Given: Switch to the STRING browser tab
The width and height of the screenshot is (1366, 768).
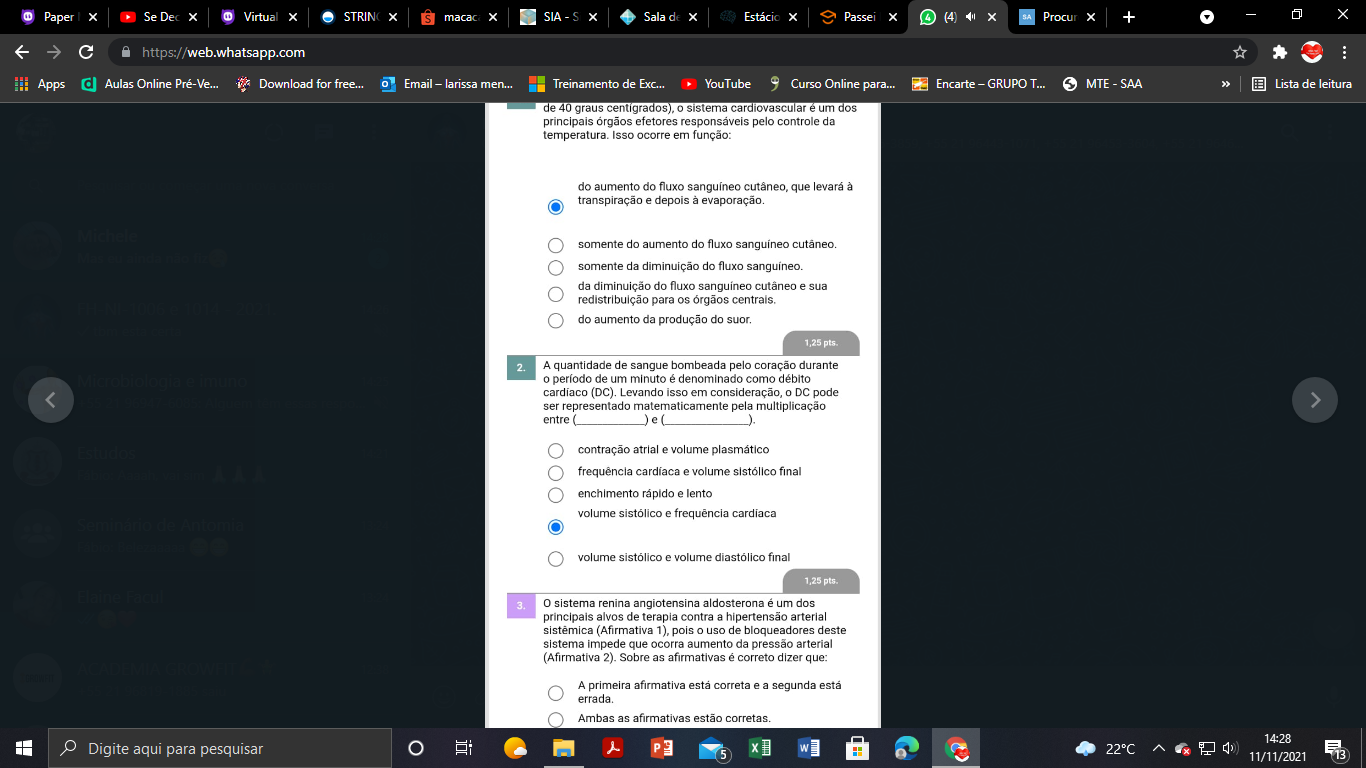Looking at the screenshot, I should click(x=355, y=17).
